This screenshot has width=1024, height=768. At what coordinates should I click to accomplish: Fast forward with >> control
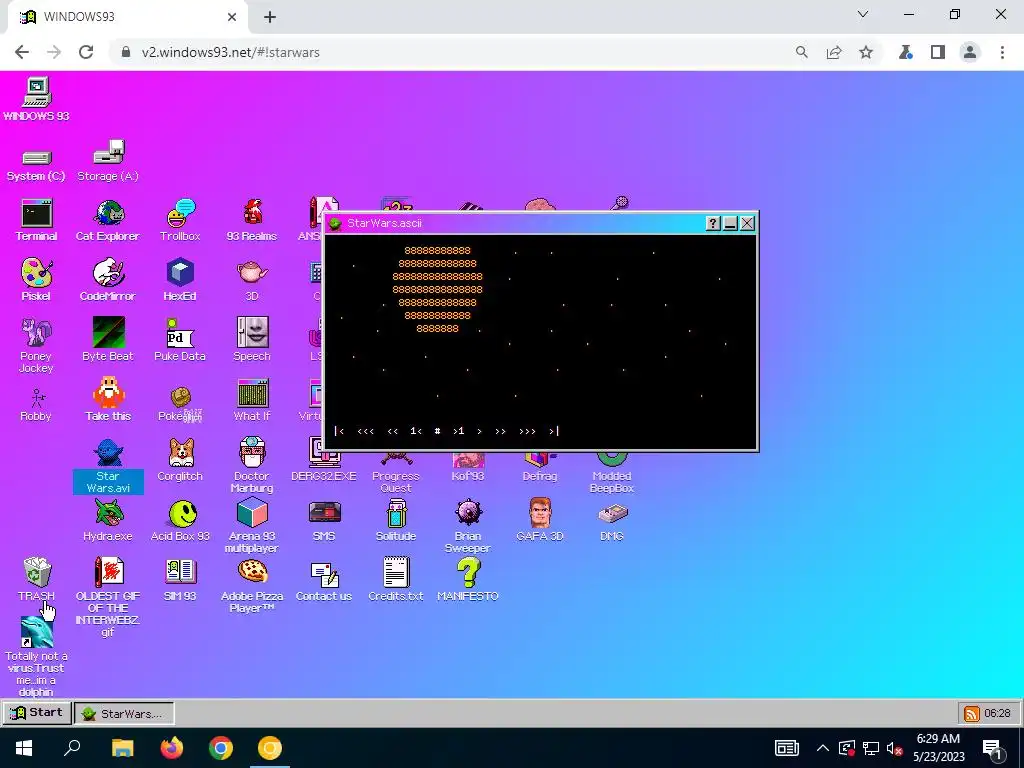tap(500, 431)
